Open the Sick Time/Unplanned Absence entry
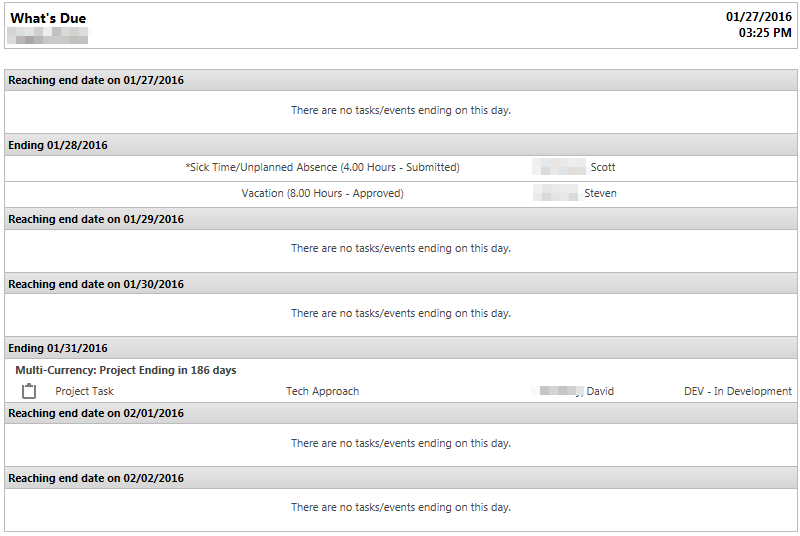 pos(322,167)
